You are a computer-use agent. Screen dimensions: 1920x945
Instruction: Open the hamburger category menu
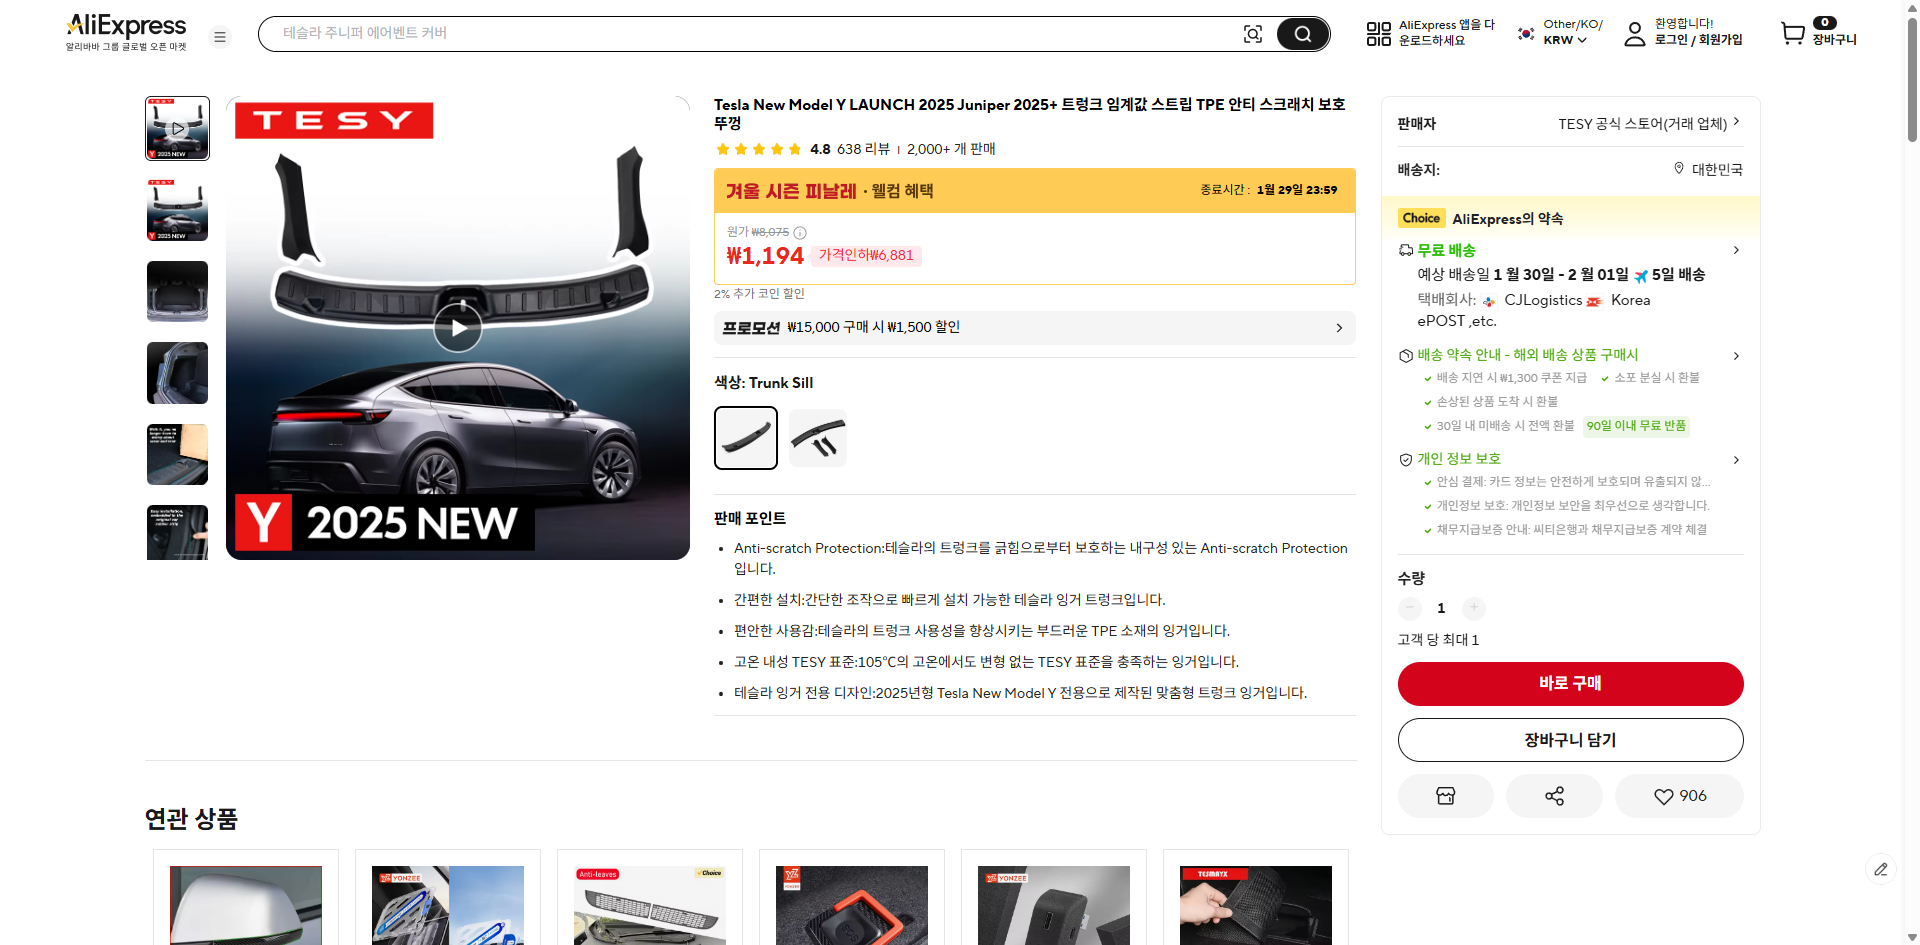pyautogui.click(x=220, y=37)
